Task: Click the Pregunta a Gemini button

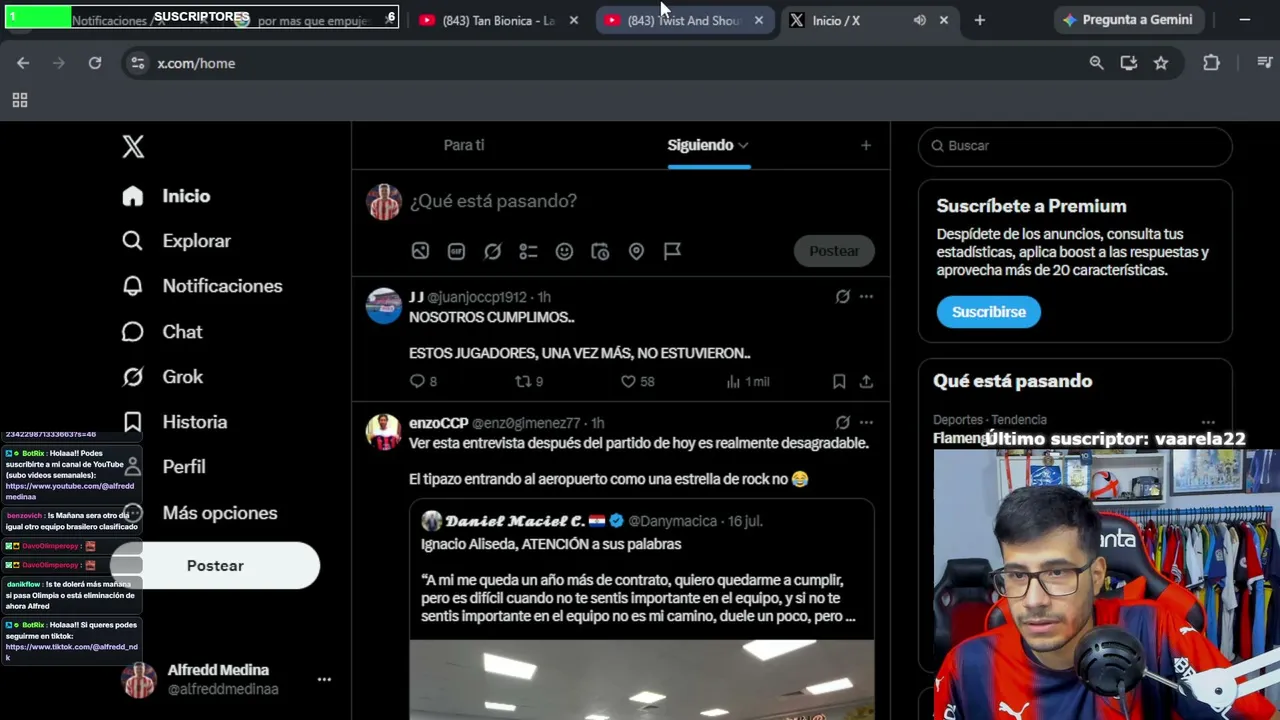Action: click(x=1129, y=20)
